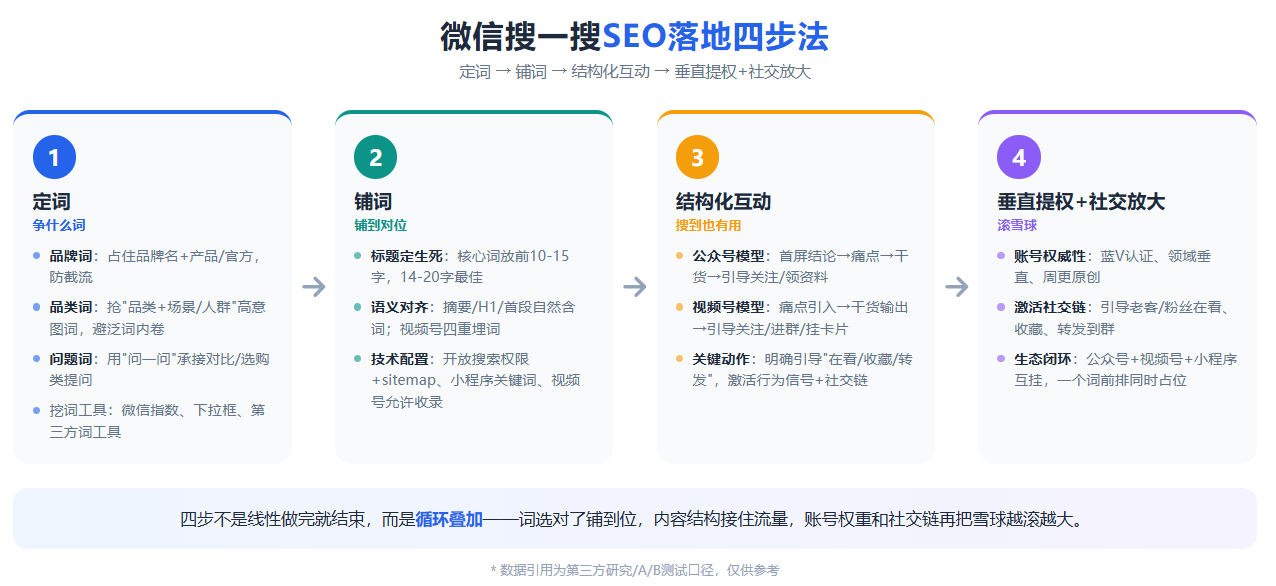1276x586 pixels.
Task: Click the 生态闭环 bullet label
Action: [x=1042, y=358]
